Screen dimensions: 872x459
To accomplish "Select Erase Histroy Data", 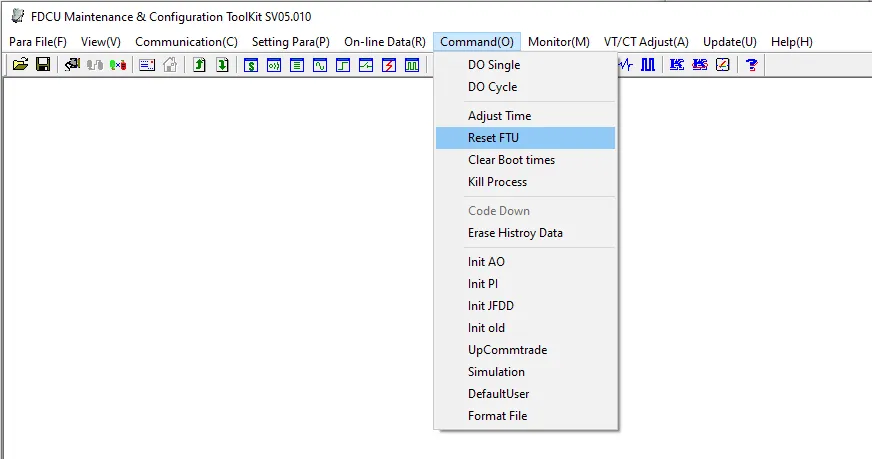I will pos(526,233).
